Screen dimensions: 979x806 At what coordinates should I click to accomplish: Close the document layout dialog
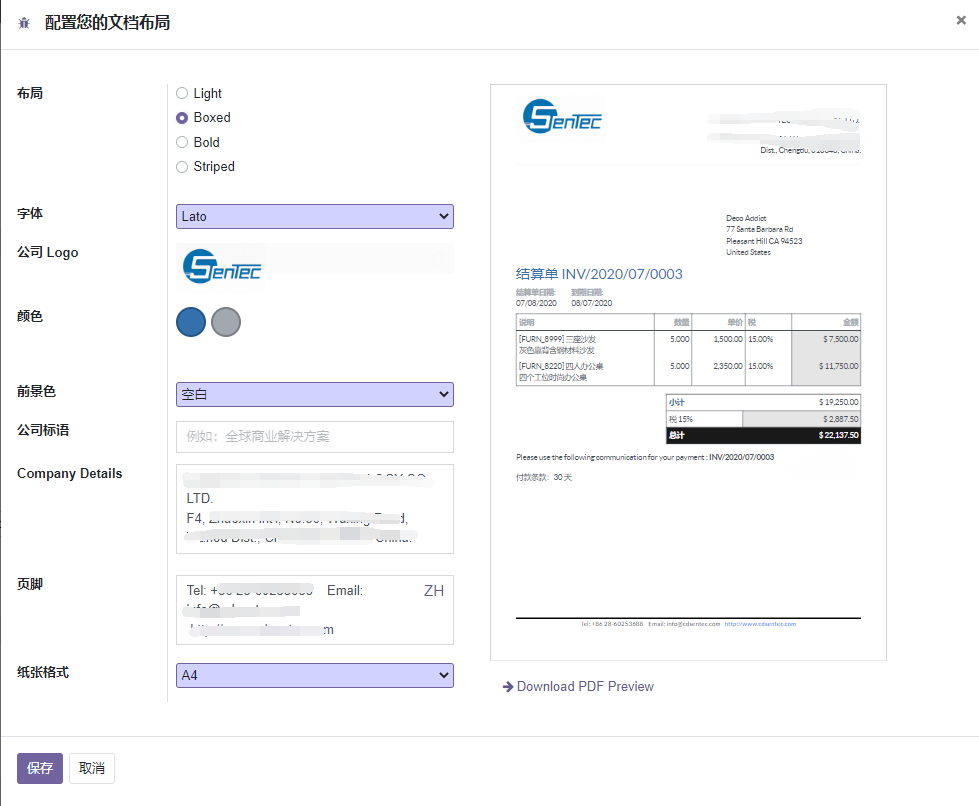click(961, 20)
